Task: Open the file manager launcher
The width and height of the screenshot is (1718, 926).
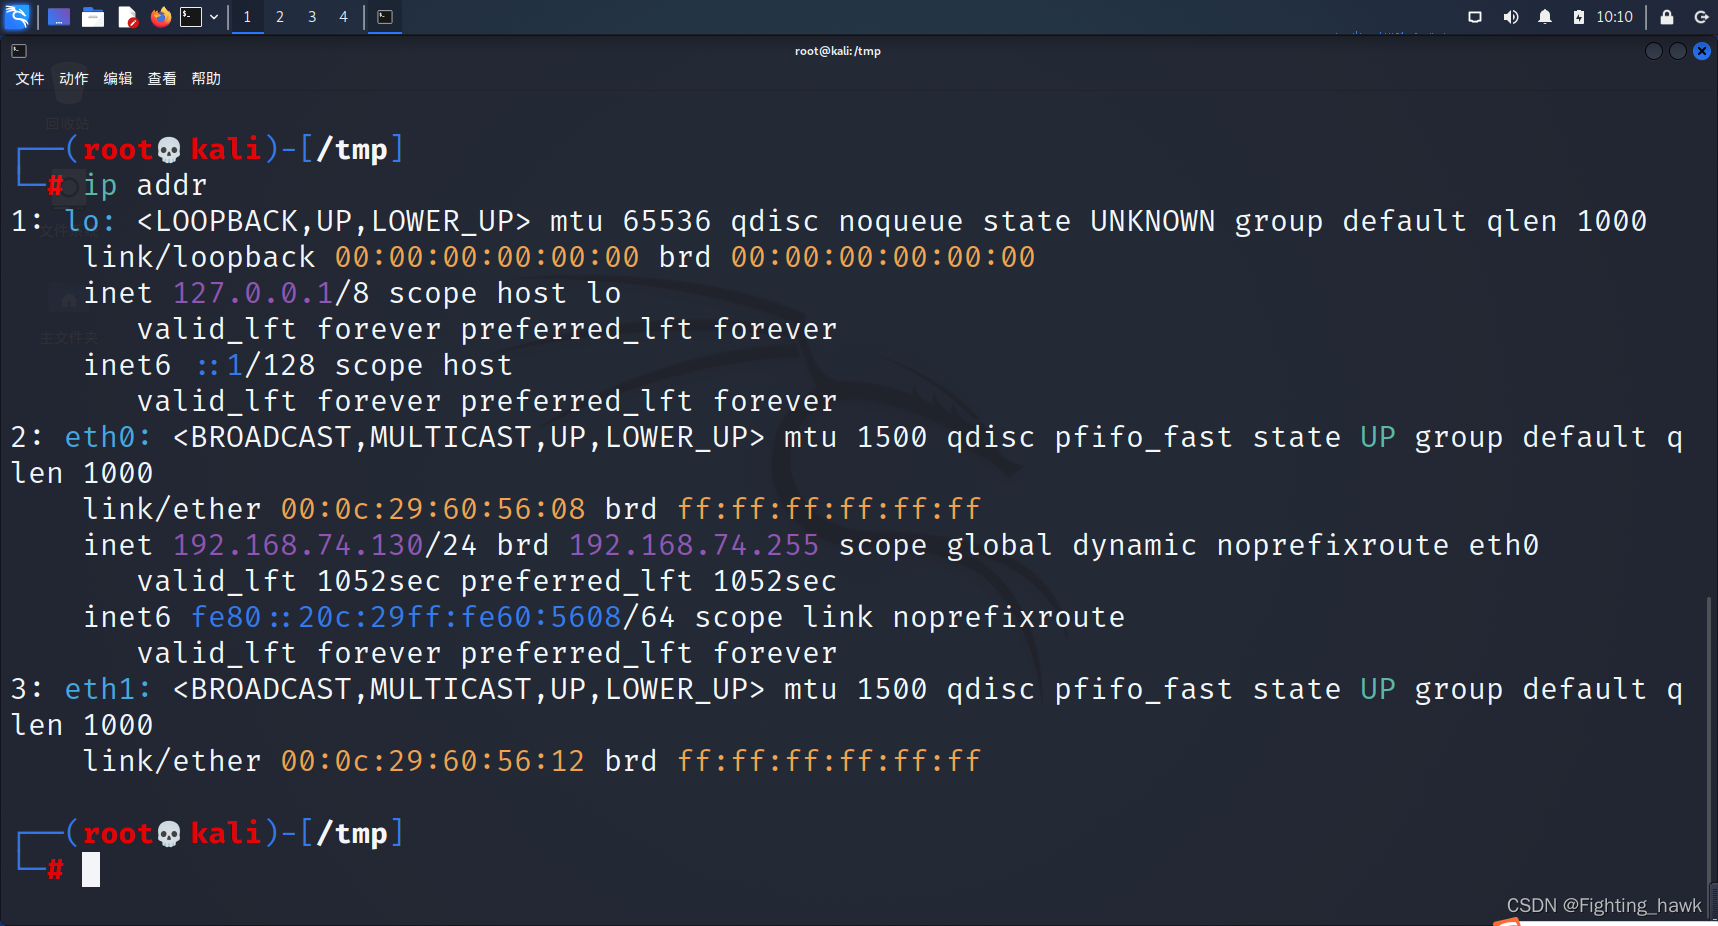Action: pyautogui.click(x=93, y=17)
